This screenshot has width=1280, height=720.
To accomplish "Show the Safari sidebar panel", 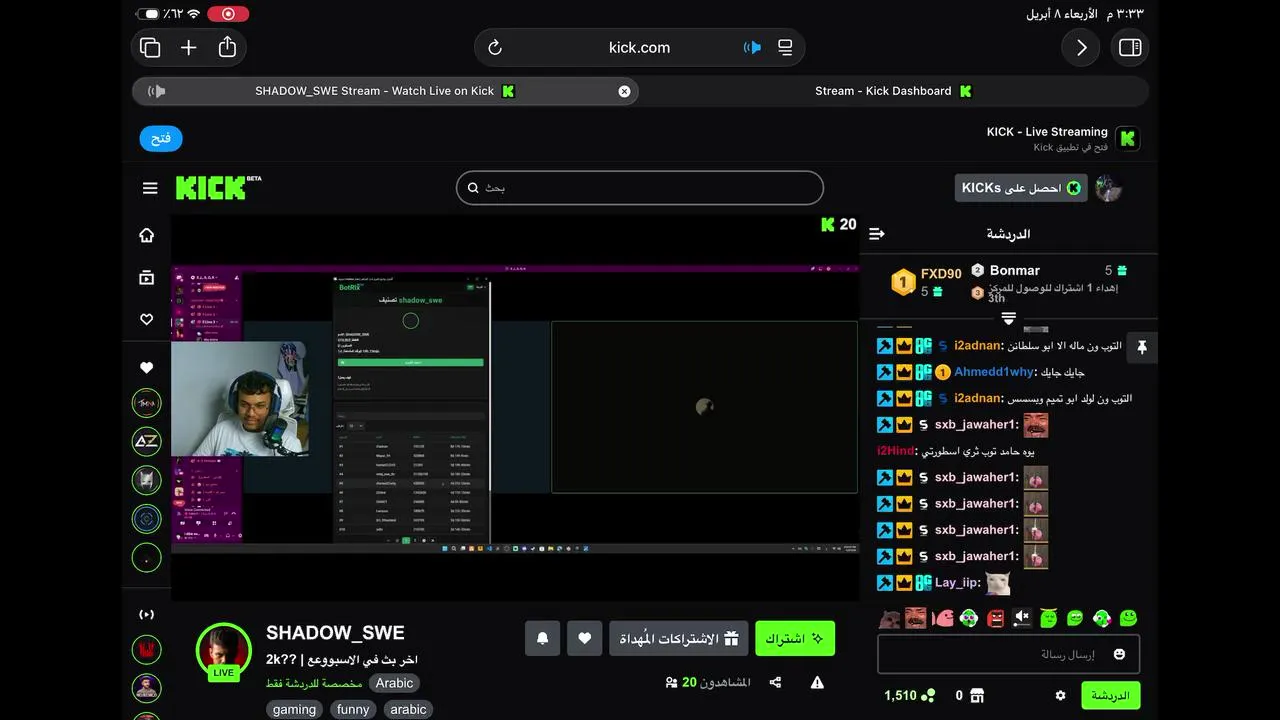I will (1130, 47).
